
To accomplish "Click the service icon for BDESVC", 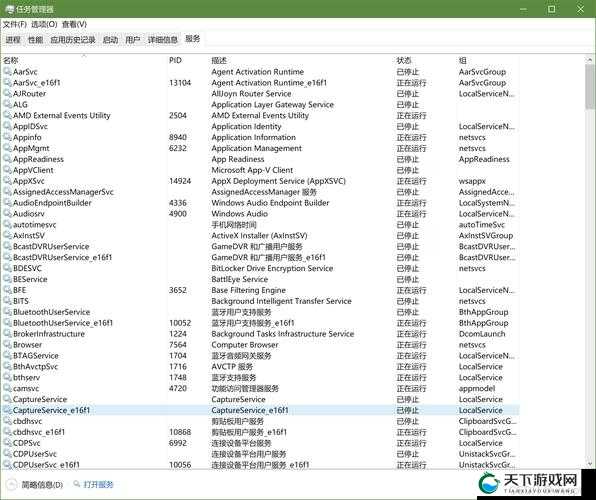I will [x=7, y=268].
